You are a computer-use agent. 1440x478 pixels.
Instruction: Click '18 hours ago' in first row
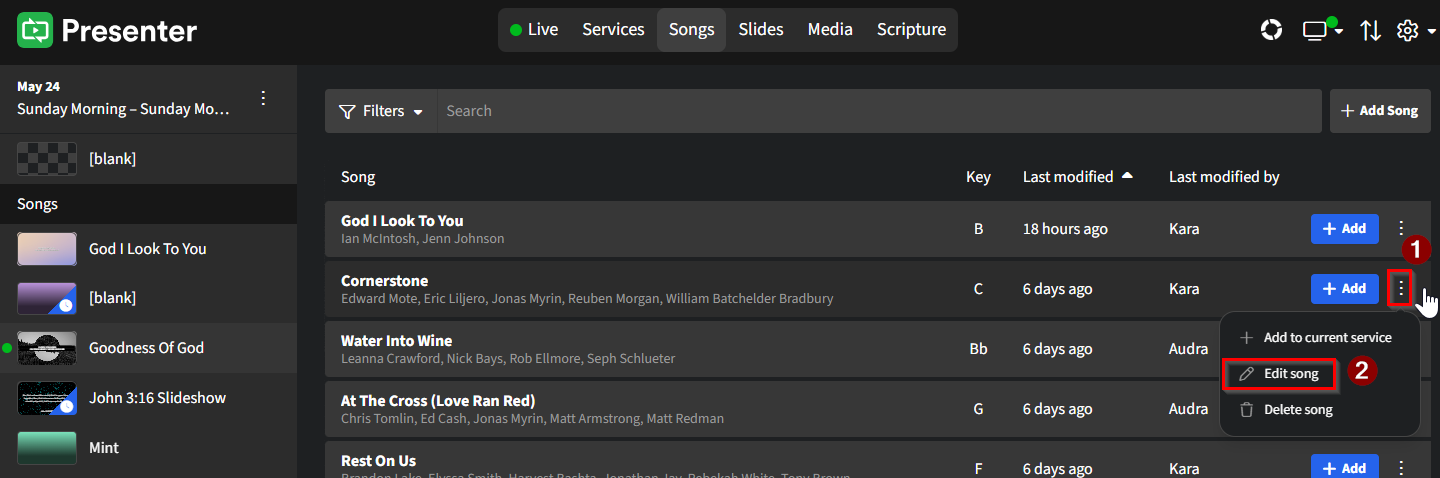click(1065, 229)
